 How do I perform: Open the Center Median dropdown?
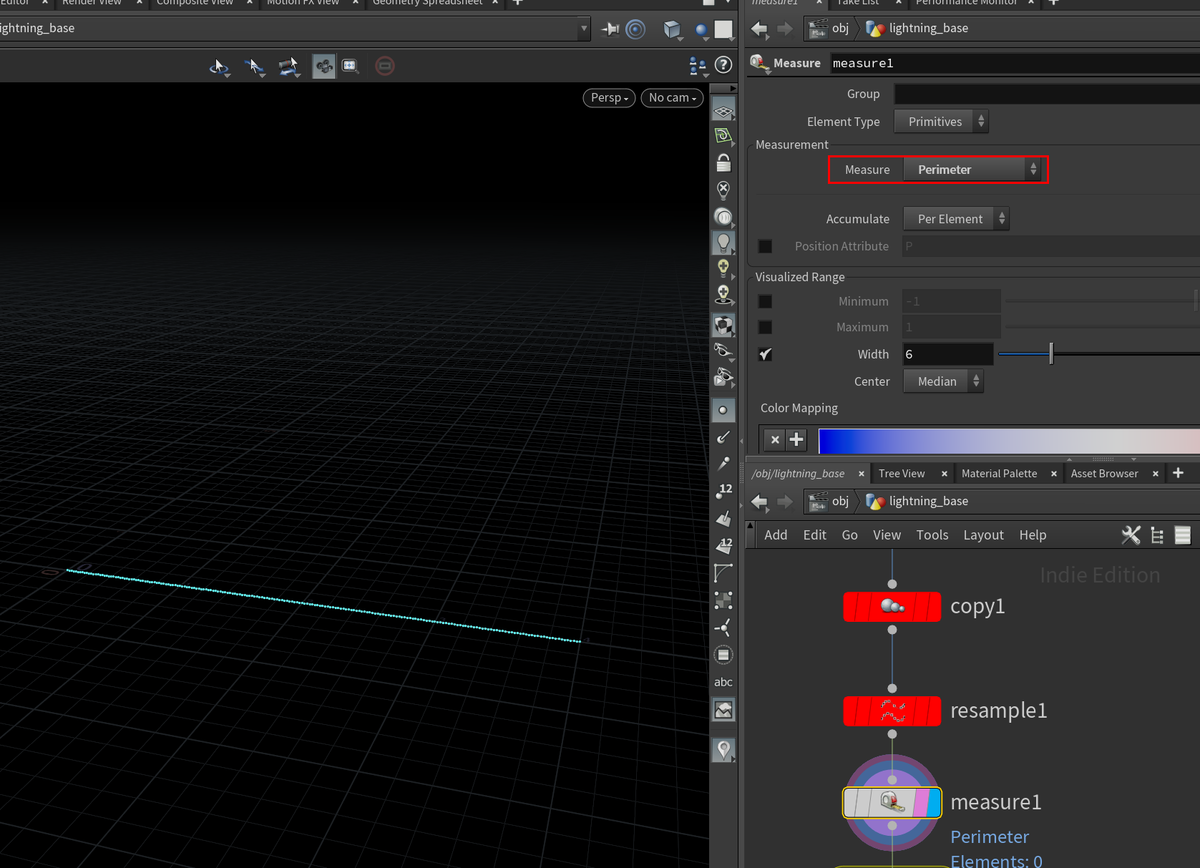943,381
